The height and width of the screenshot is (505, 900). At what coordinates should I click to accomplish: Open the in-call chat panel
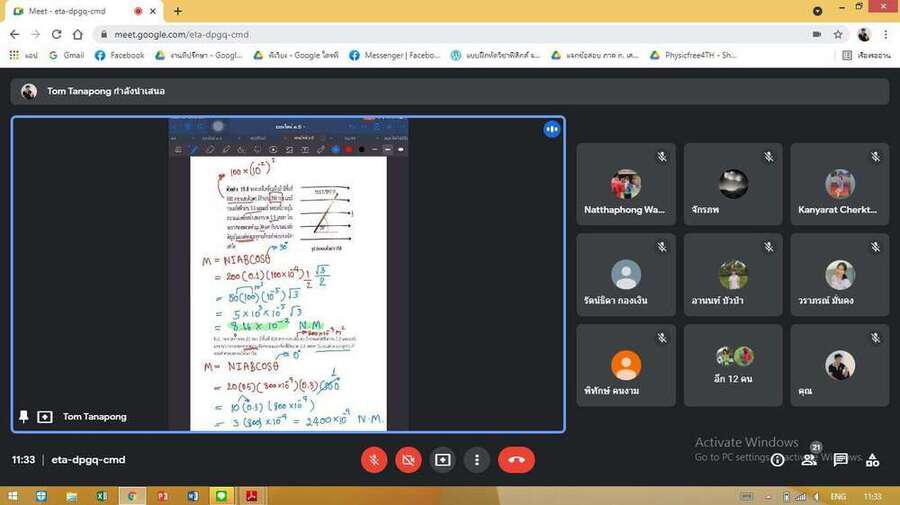841,460
